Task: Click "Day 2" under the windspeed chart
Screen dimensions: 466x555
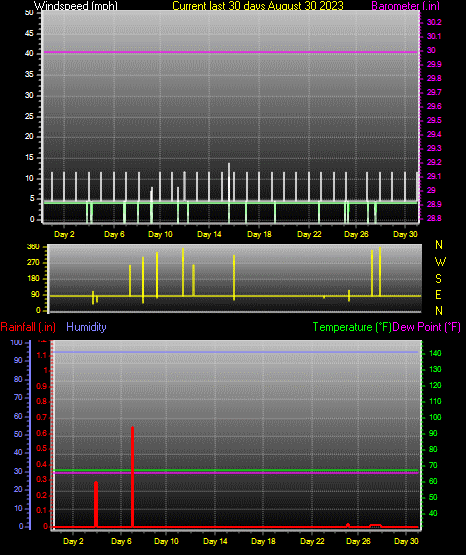Action: 64,234
